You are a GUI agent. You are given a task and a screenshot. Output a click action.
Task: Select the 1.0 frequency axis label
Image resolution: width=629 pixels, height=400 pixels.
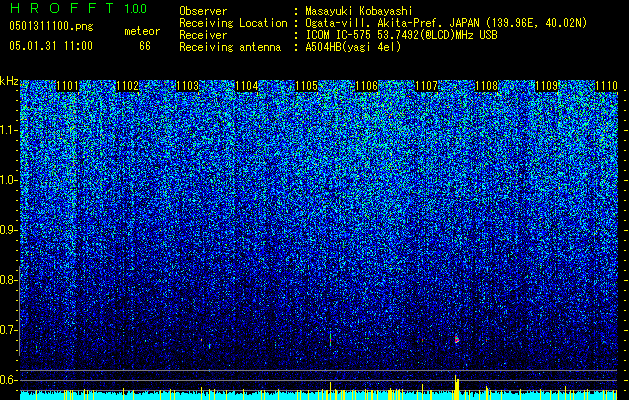pos(8,180)
